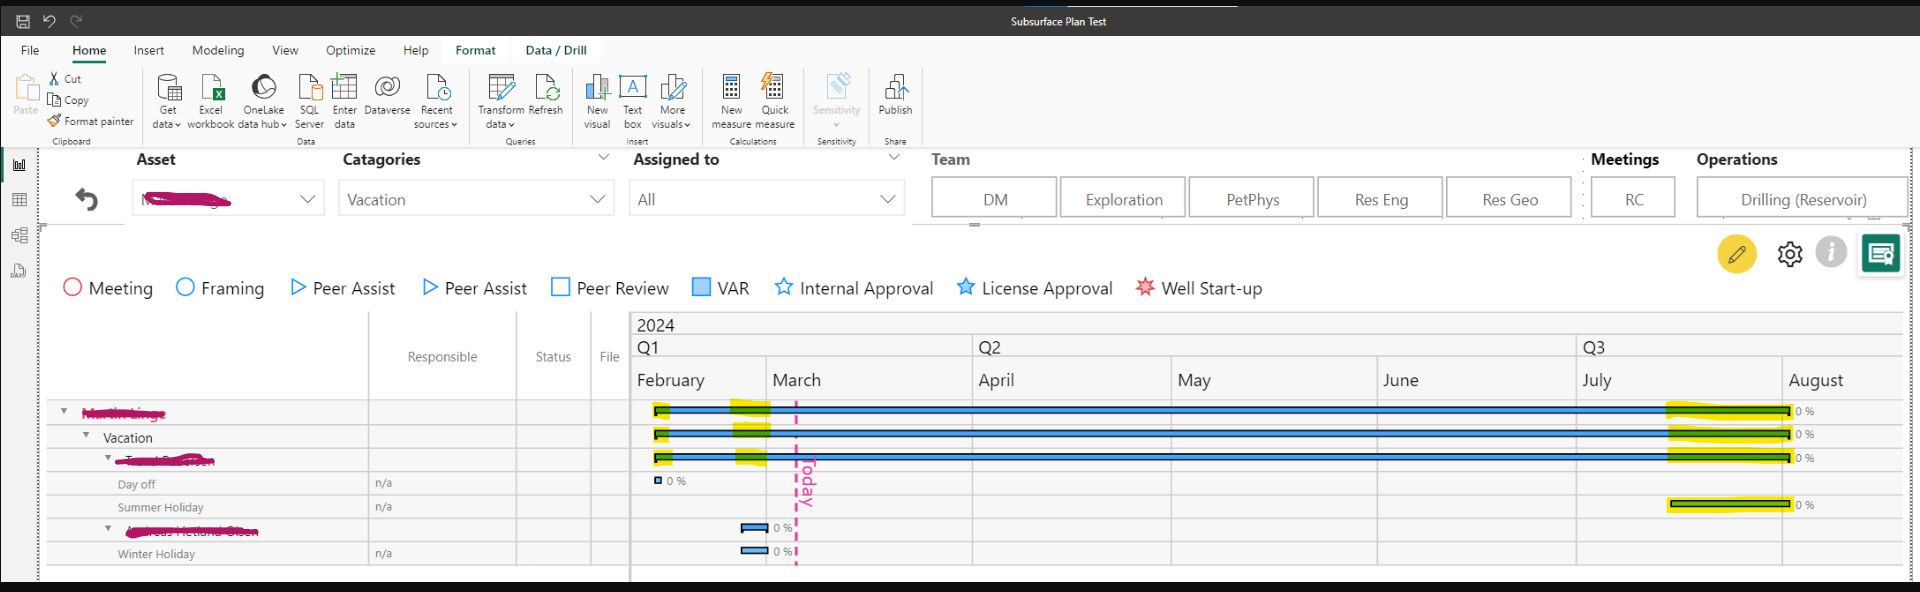Open the File menu

point(30,50)
